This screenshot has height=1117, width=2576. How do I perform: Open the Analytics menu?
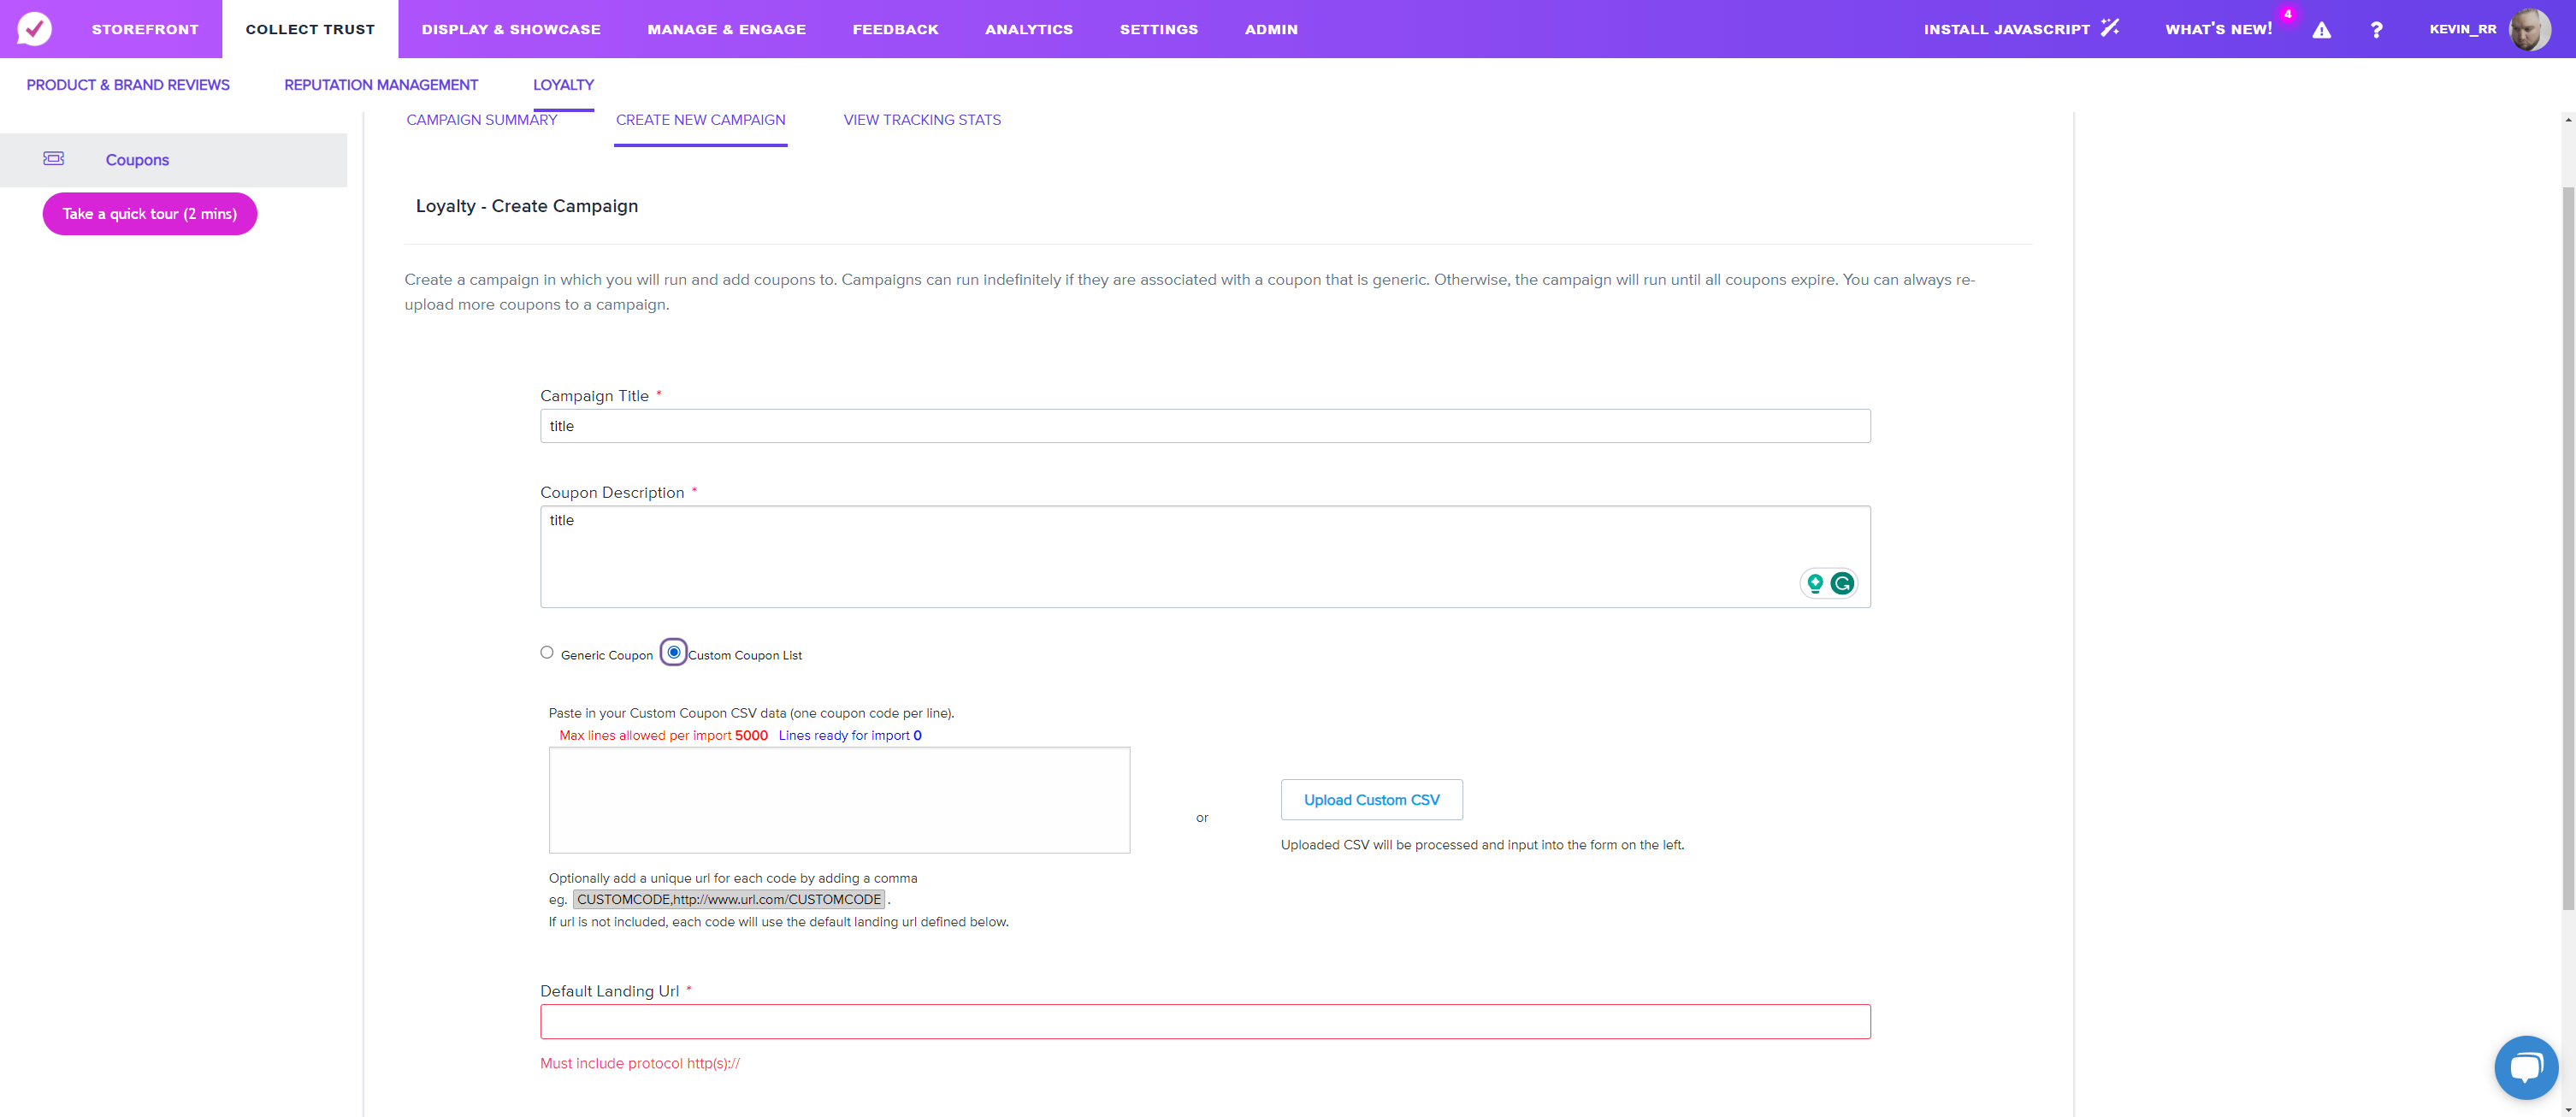1029,29
